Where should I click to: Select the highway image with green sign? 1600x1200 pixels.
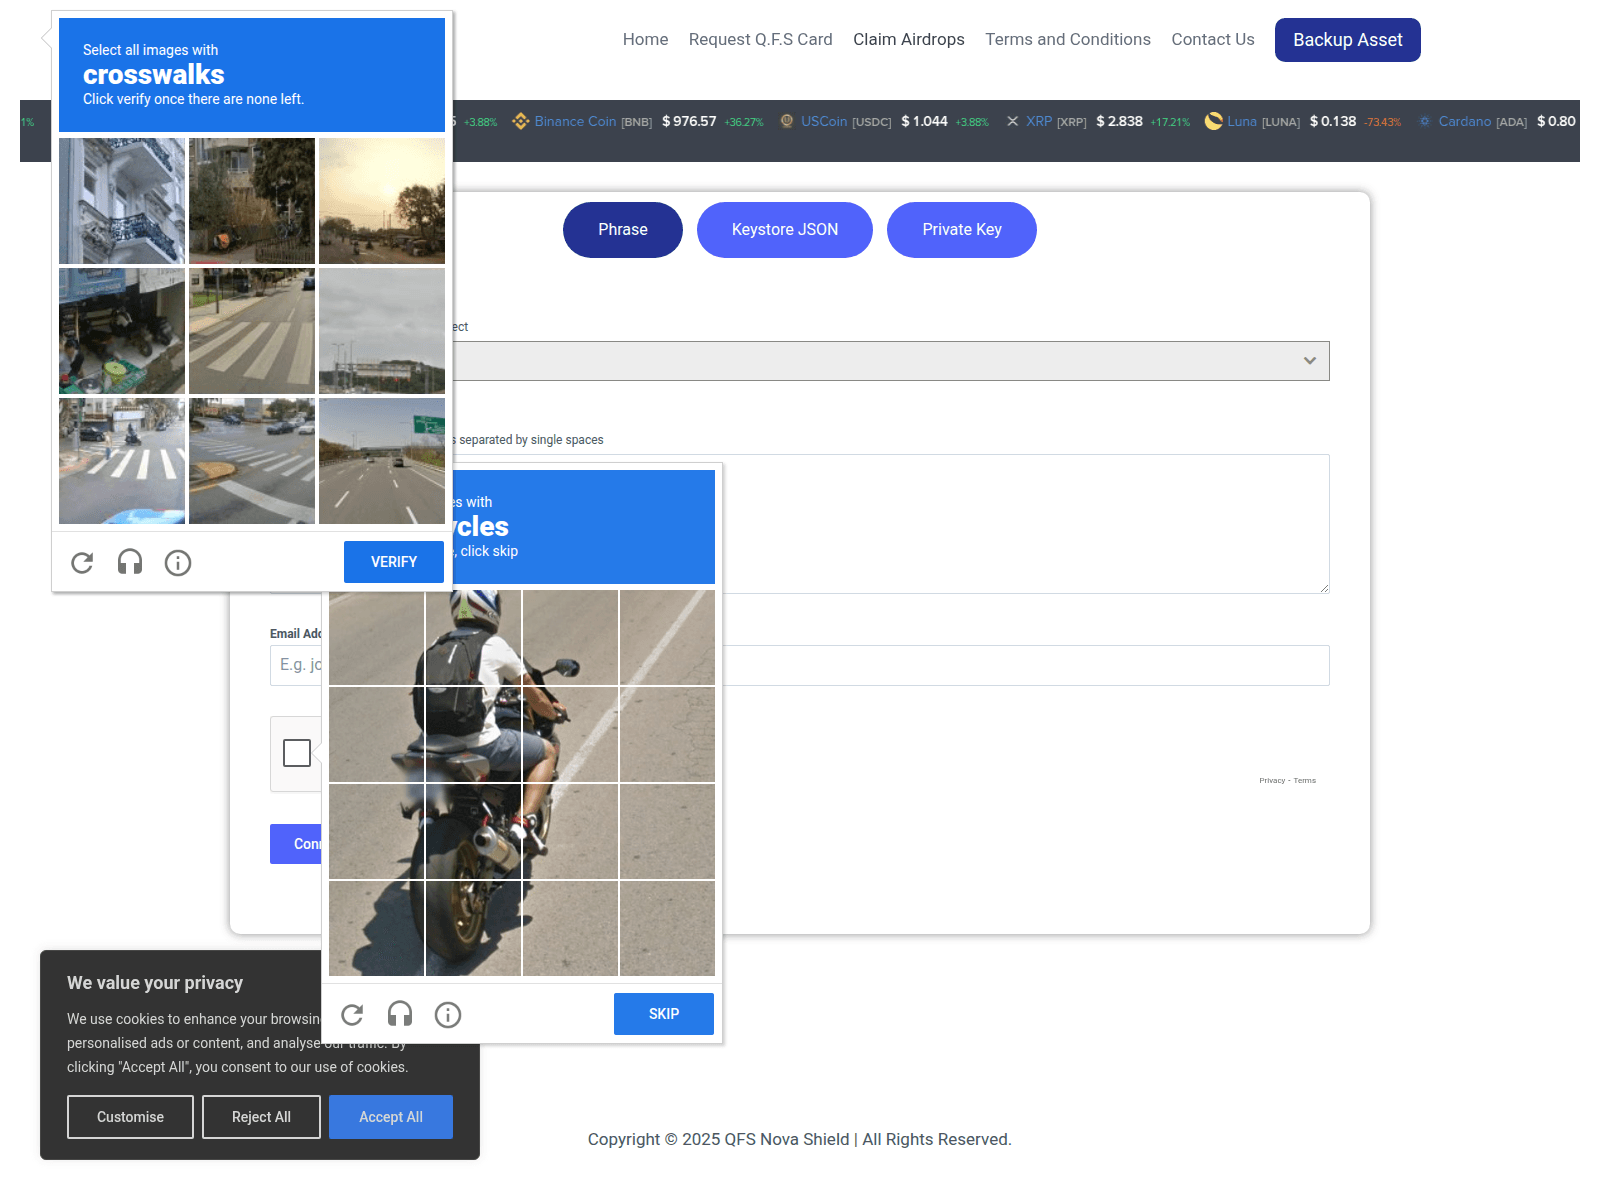(x=382, y=461)
